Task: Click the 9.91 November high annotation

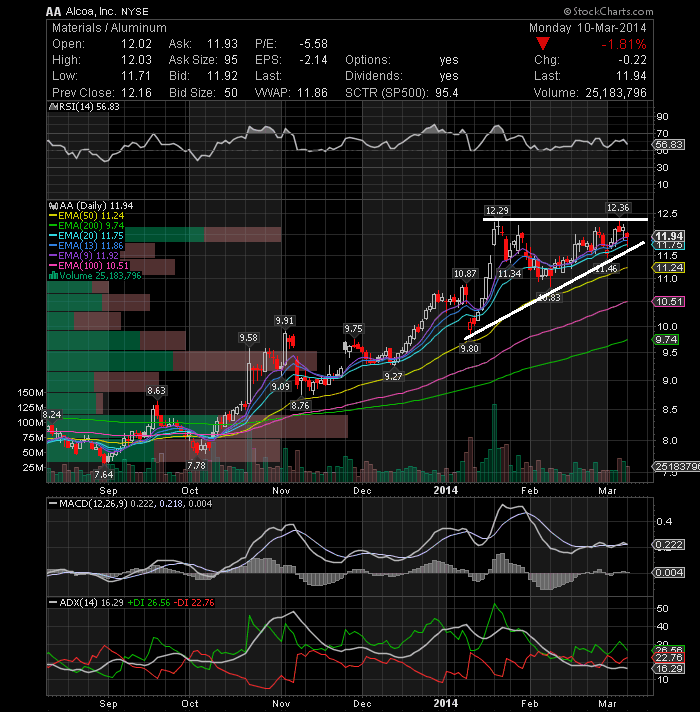Action: point(285,321)
